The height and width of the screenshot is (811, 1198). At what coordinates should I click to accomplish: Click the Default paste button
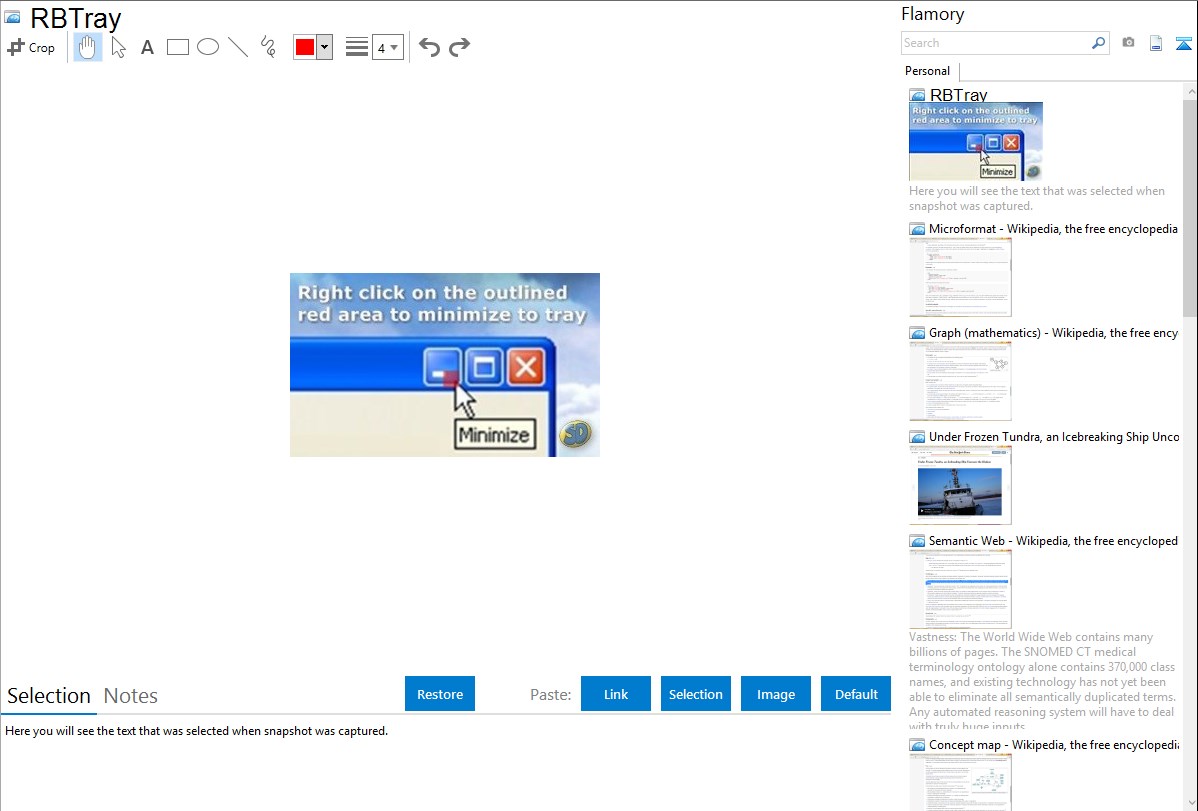coord(856,693)
